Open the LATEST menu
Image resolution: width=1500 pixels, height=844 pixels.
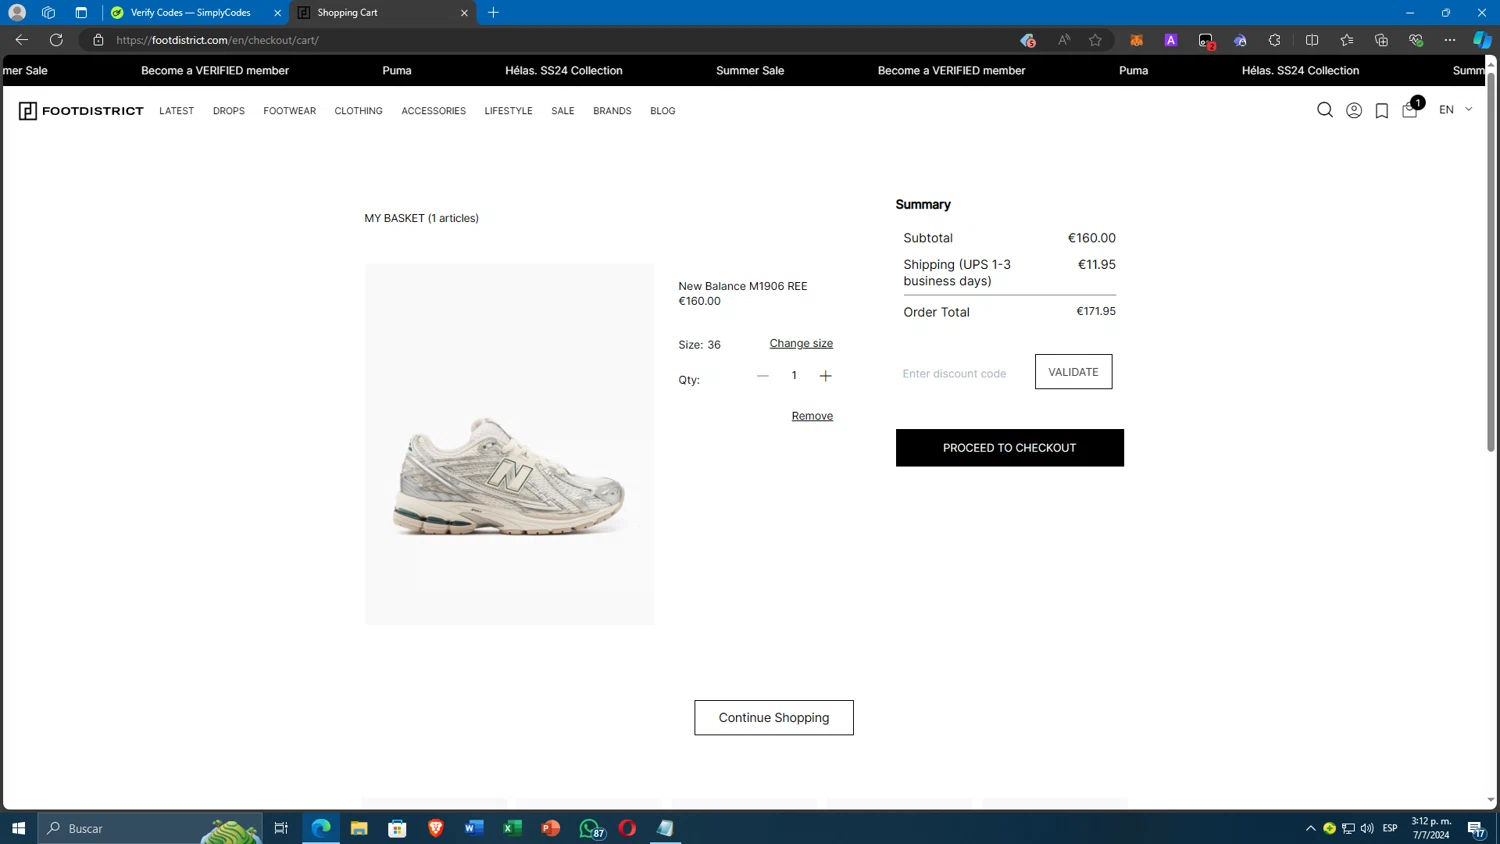(177, 111)
